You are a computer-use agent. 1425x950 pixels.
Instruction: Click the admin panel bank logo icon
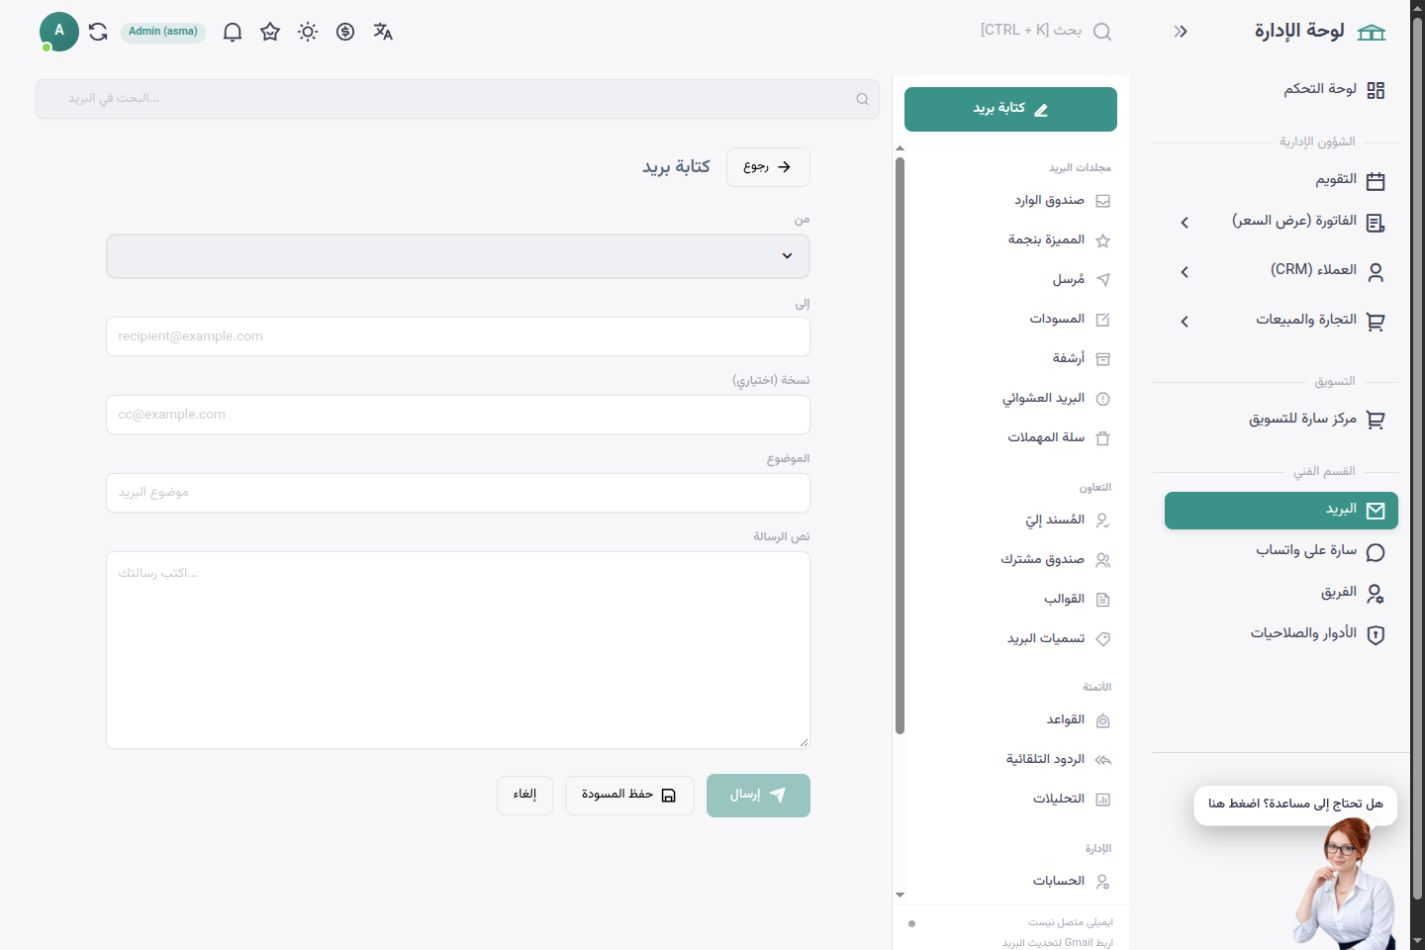(x=1372, y=32)
